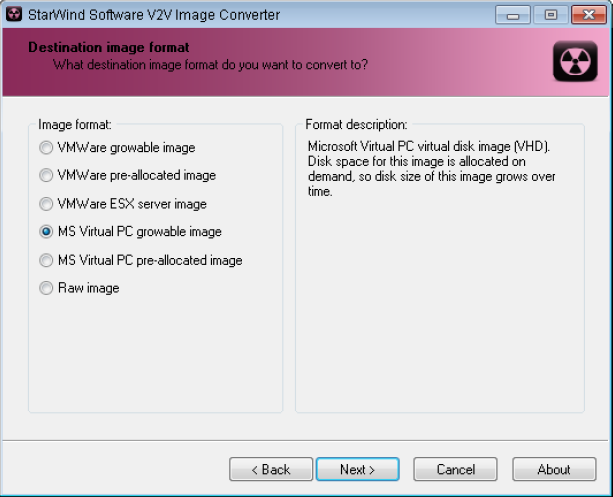The width and height of the screenshot is (613, 497).
Task: Choose VMWare pre-allocated image option
Action: 46,176
